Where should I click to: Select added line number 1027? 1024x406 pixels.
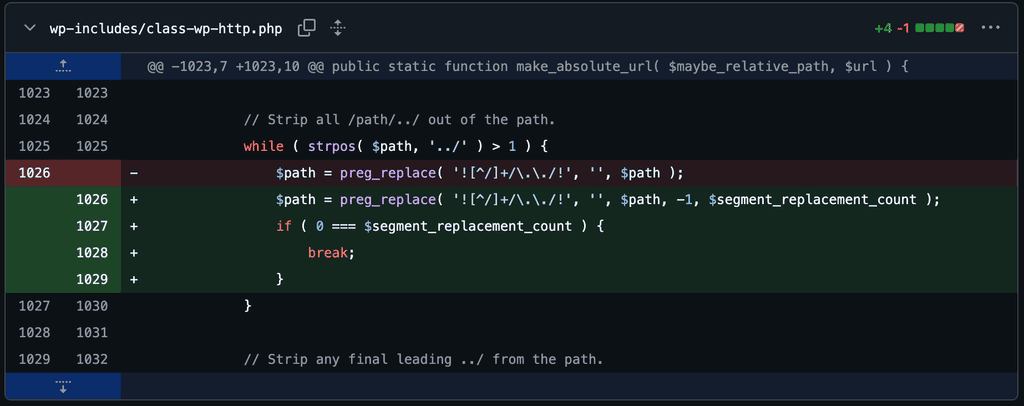pos(92,226)
